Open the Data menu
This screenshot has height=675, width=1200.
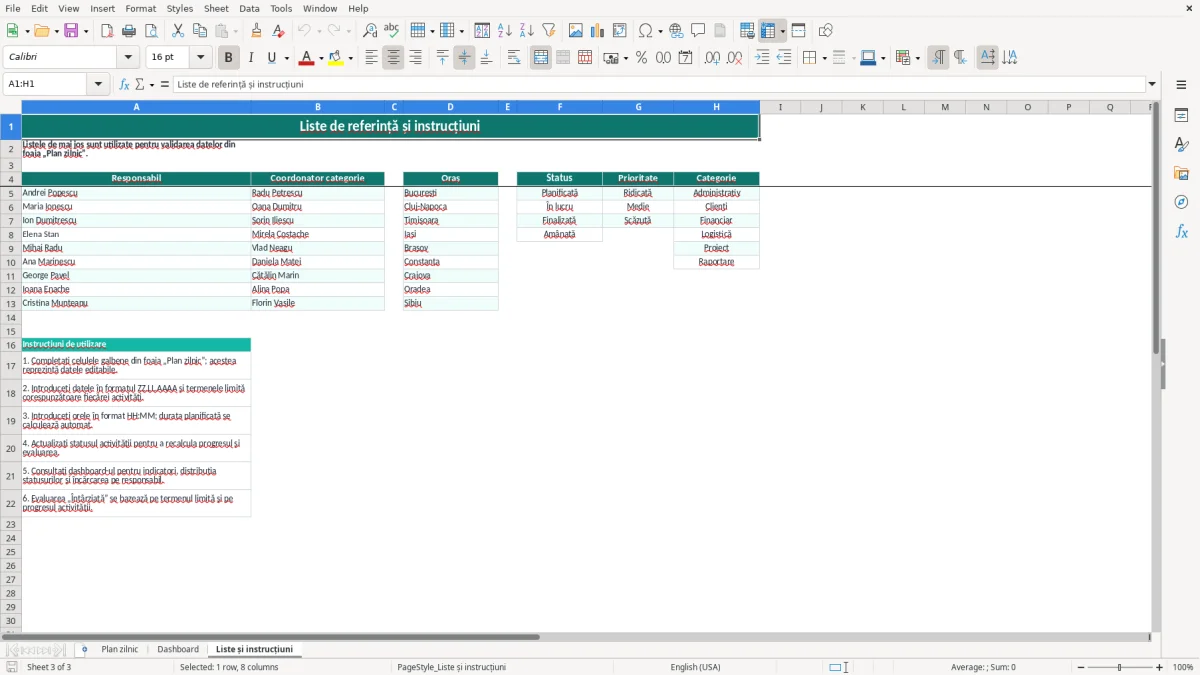click(249, 8)
